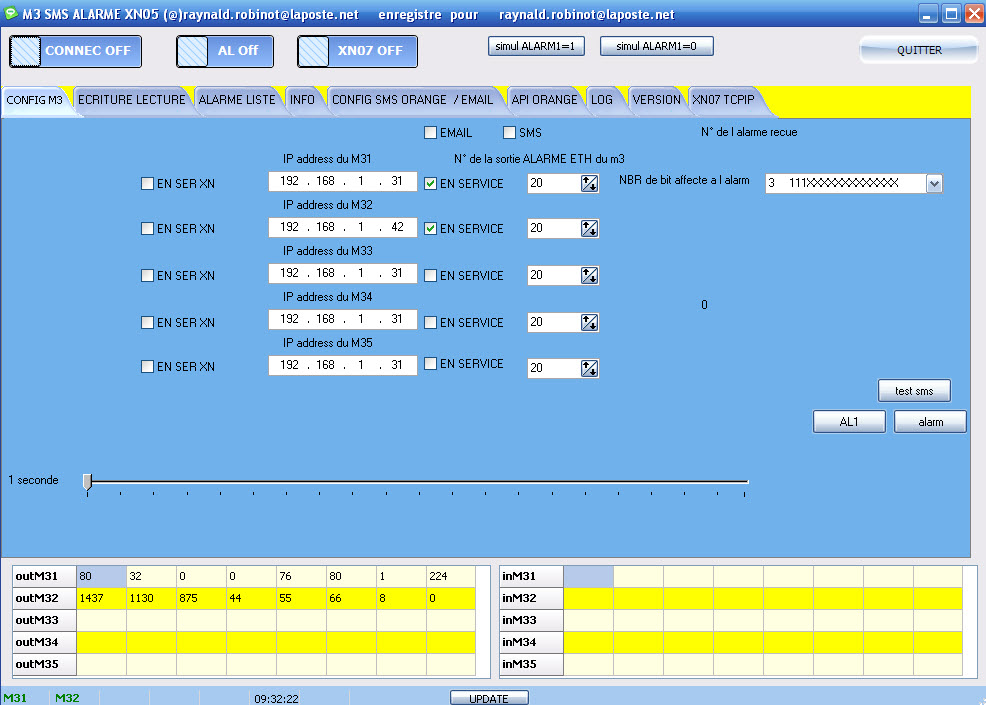Click the IP address field of M32

click(342, 228)
